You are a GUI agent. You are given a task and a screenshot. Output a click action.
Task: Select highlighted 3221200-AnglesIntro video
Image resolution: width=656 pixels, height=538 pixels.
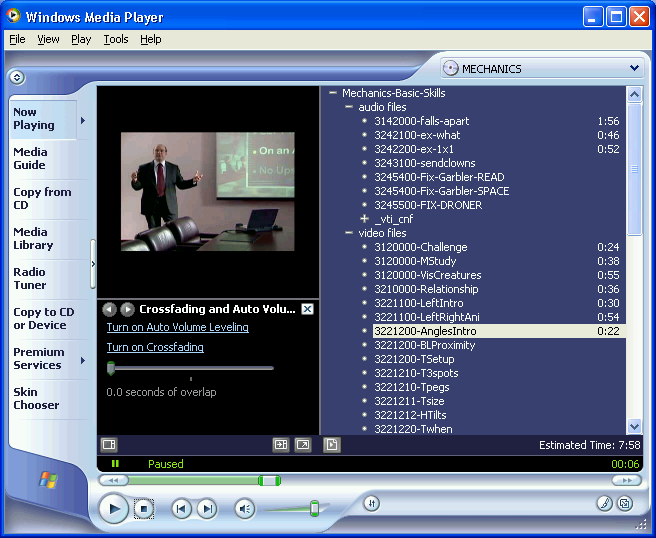point(499,331)
